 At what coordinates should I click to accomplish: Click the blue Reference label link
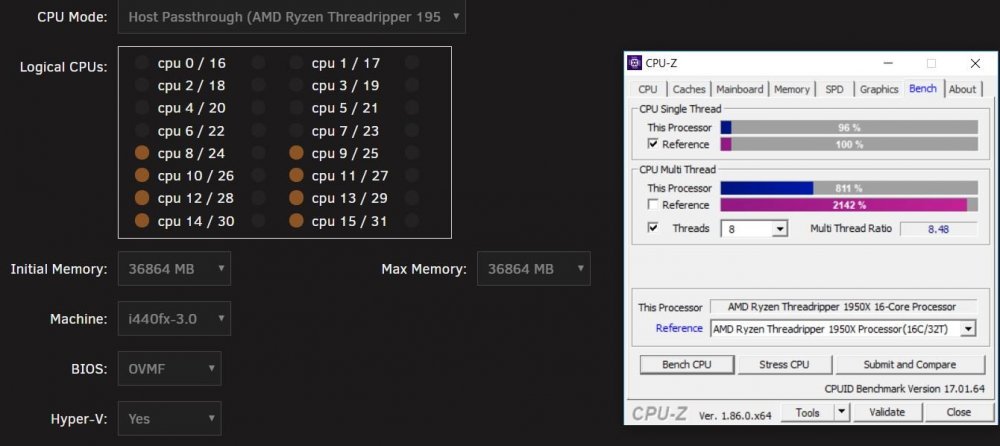679,328
